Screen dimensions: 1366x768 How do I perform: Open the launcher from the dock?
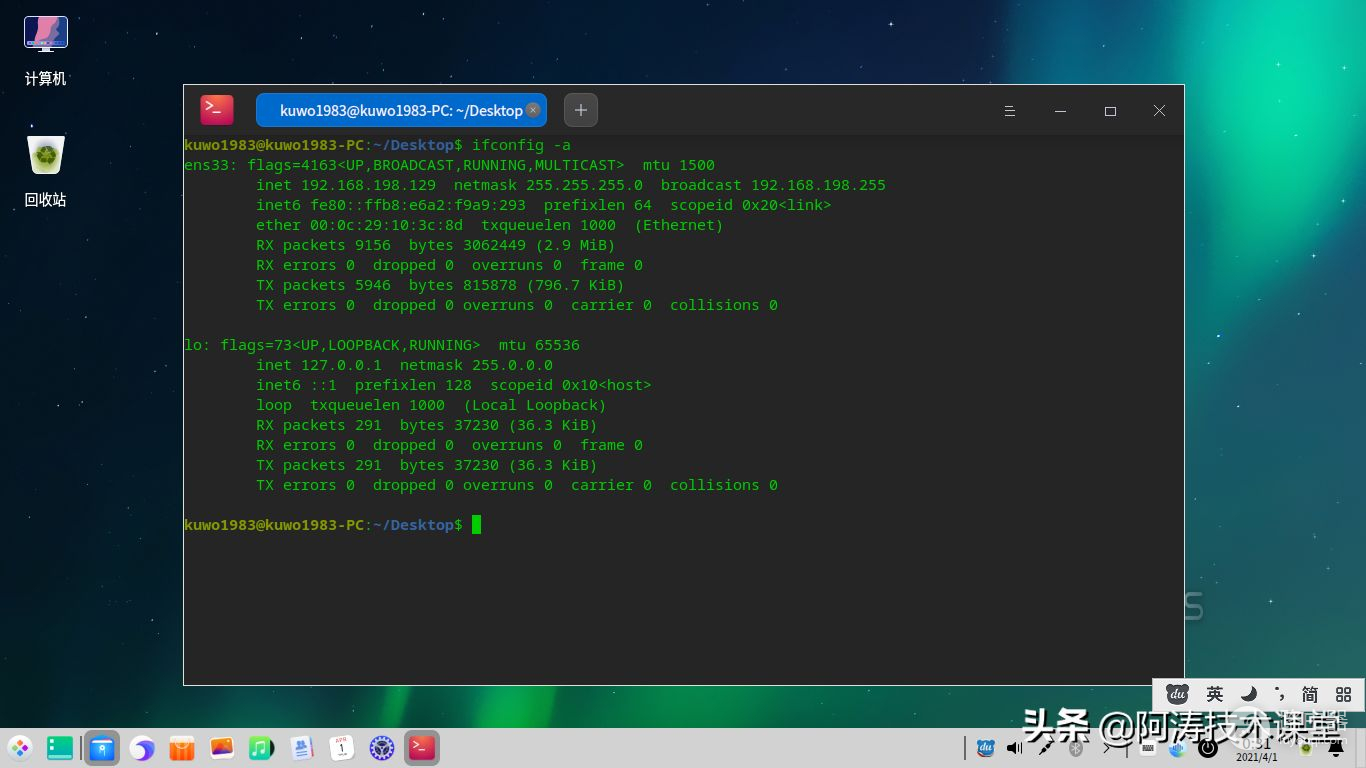[20, 748]
